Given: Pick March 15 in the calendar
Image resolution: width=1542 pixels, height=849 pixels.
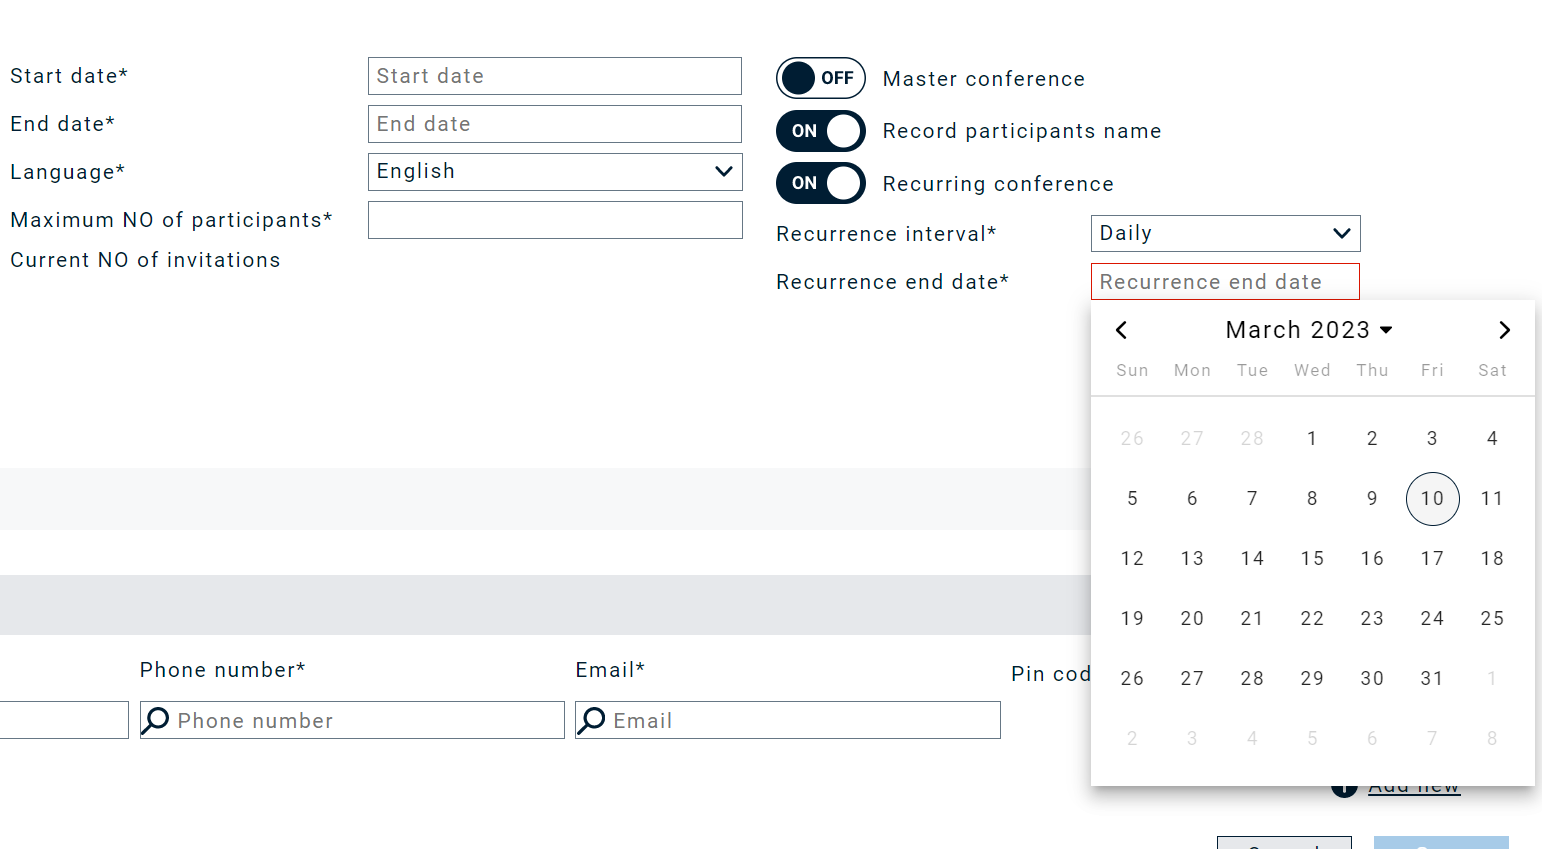Looking at the screenshot, I should tap(1312, 559).
